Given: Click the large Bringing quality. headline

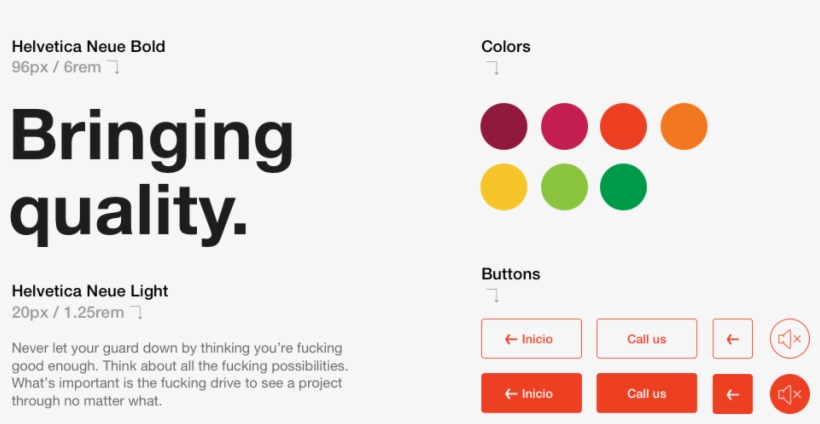Looking at the screenshot, I should pos(152,173).
